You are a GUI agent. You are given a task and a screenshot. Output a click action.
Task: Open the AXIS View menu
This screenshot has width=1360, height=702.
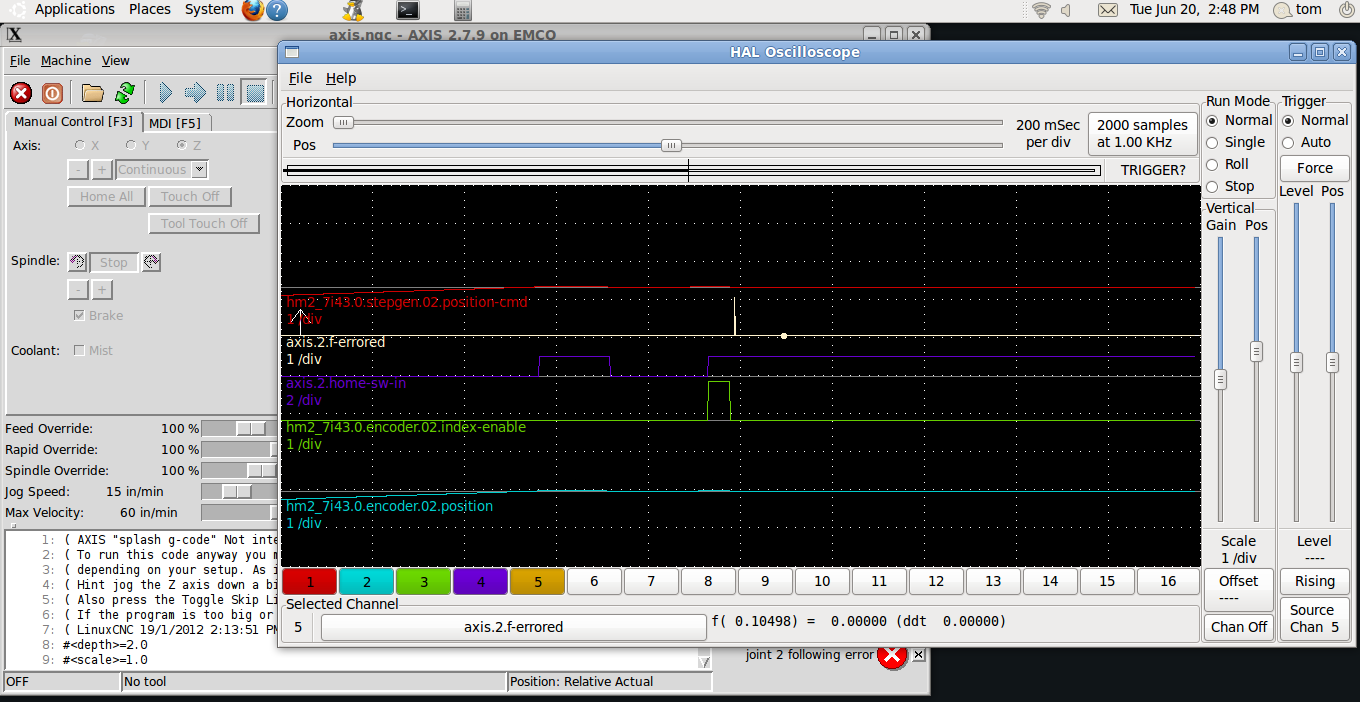pos(116,61)
